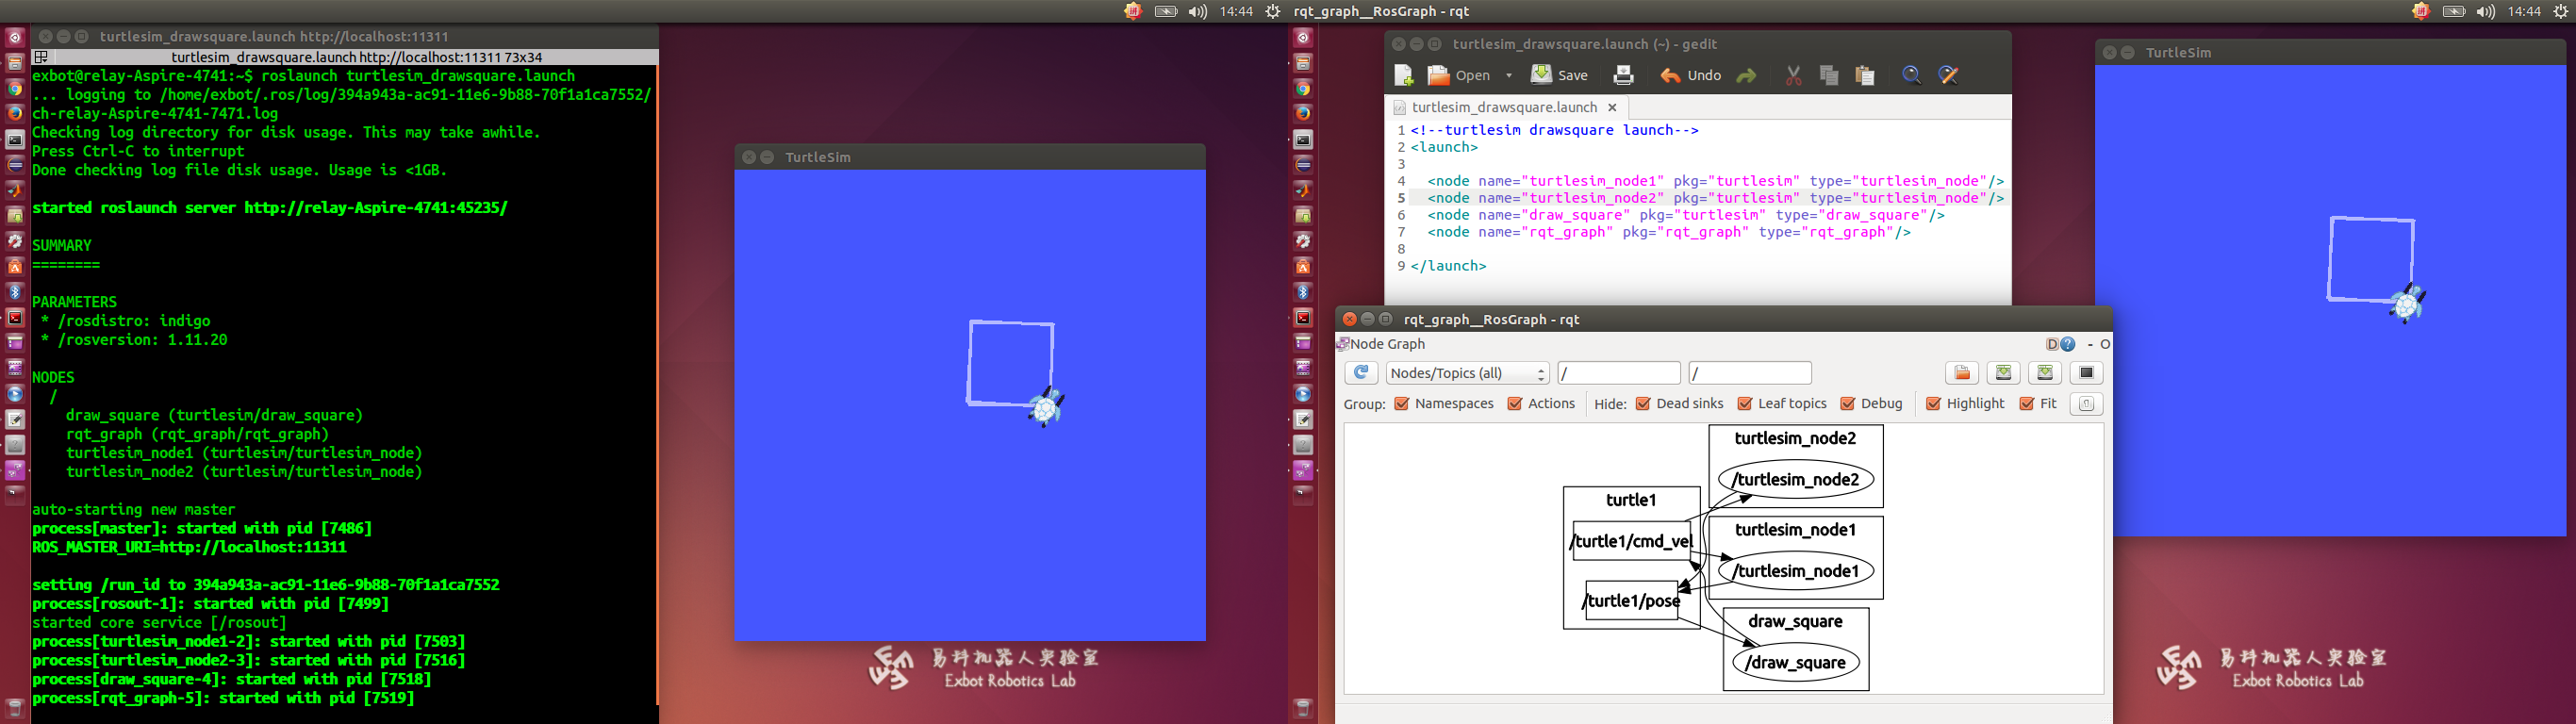Viewport: 2576px width, 724px height.
Task: Click the black save-as-image icon in rqt
Action: click(2086, 373)
